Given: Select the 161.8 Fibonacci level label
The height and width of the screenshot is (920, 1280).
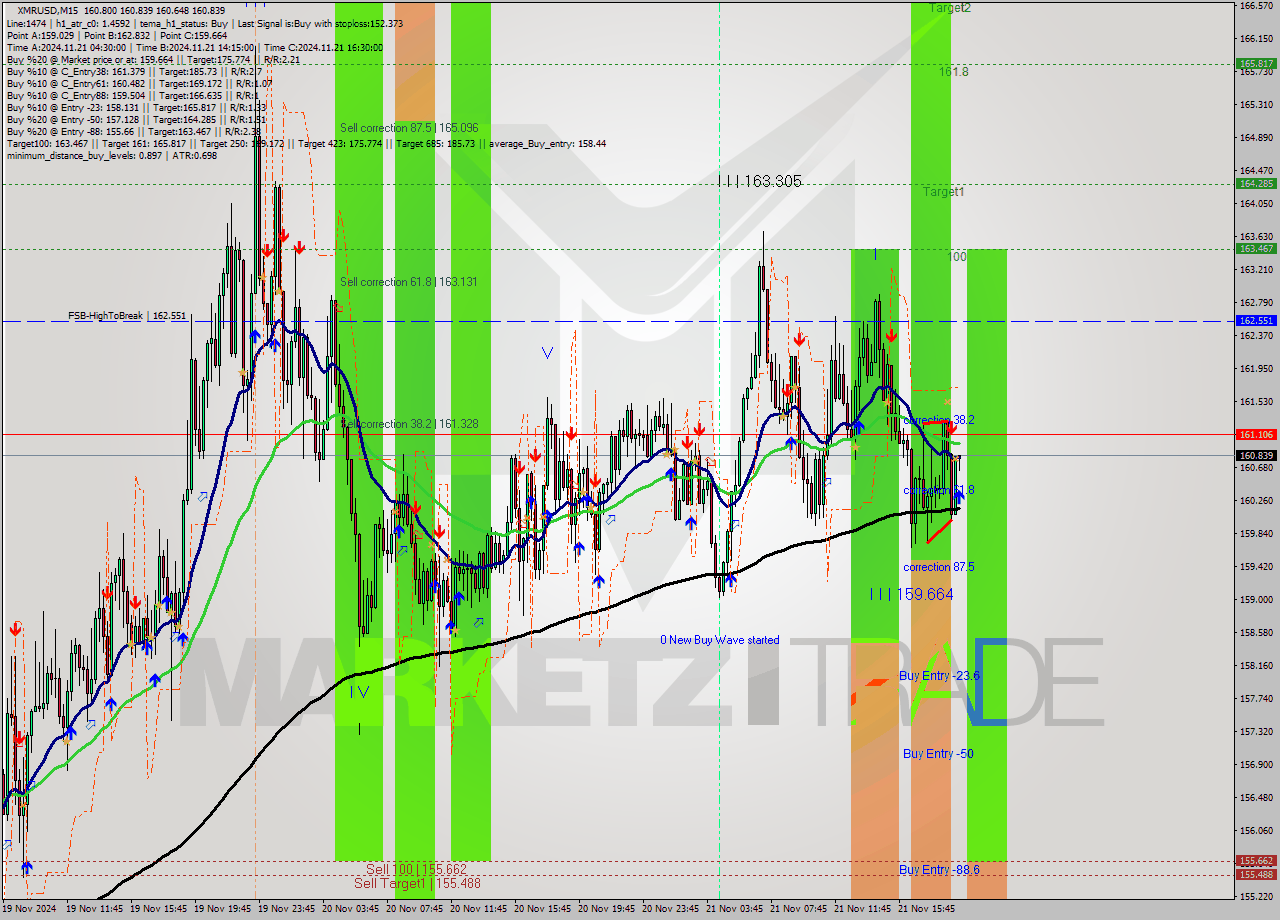Looking at the screenshot, I should tap(954, 72).
